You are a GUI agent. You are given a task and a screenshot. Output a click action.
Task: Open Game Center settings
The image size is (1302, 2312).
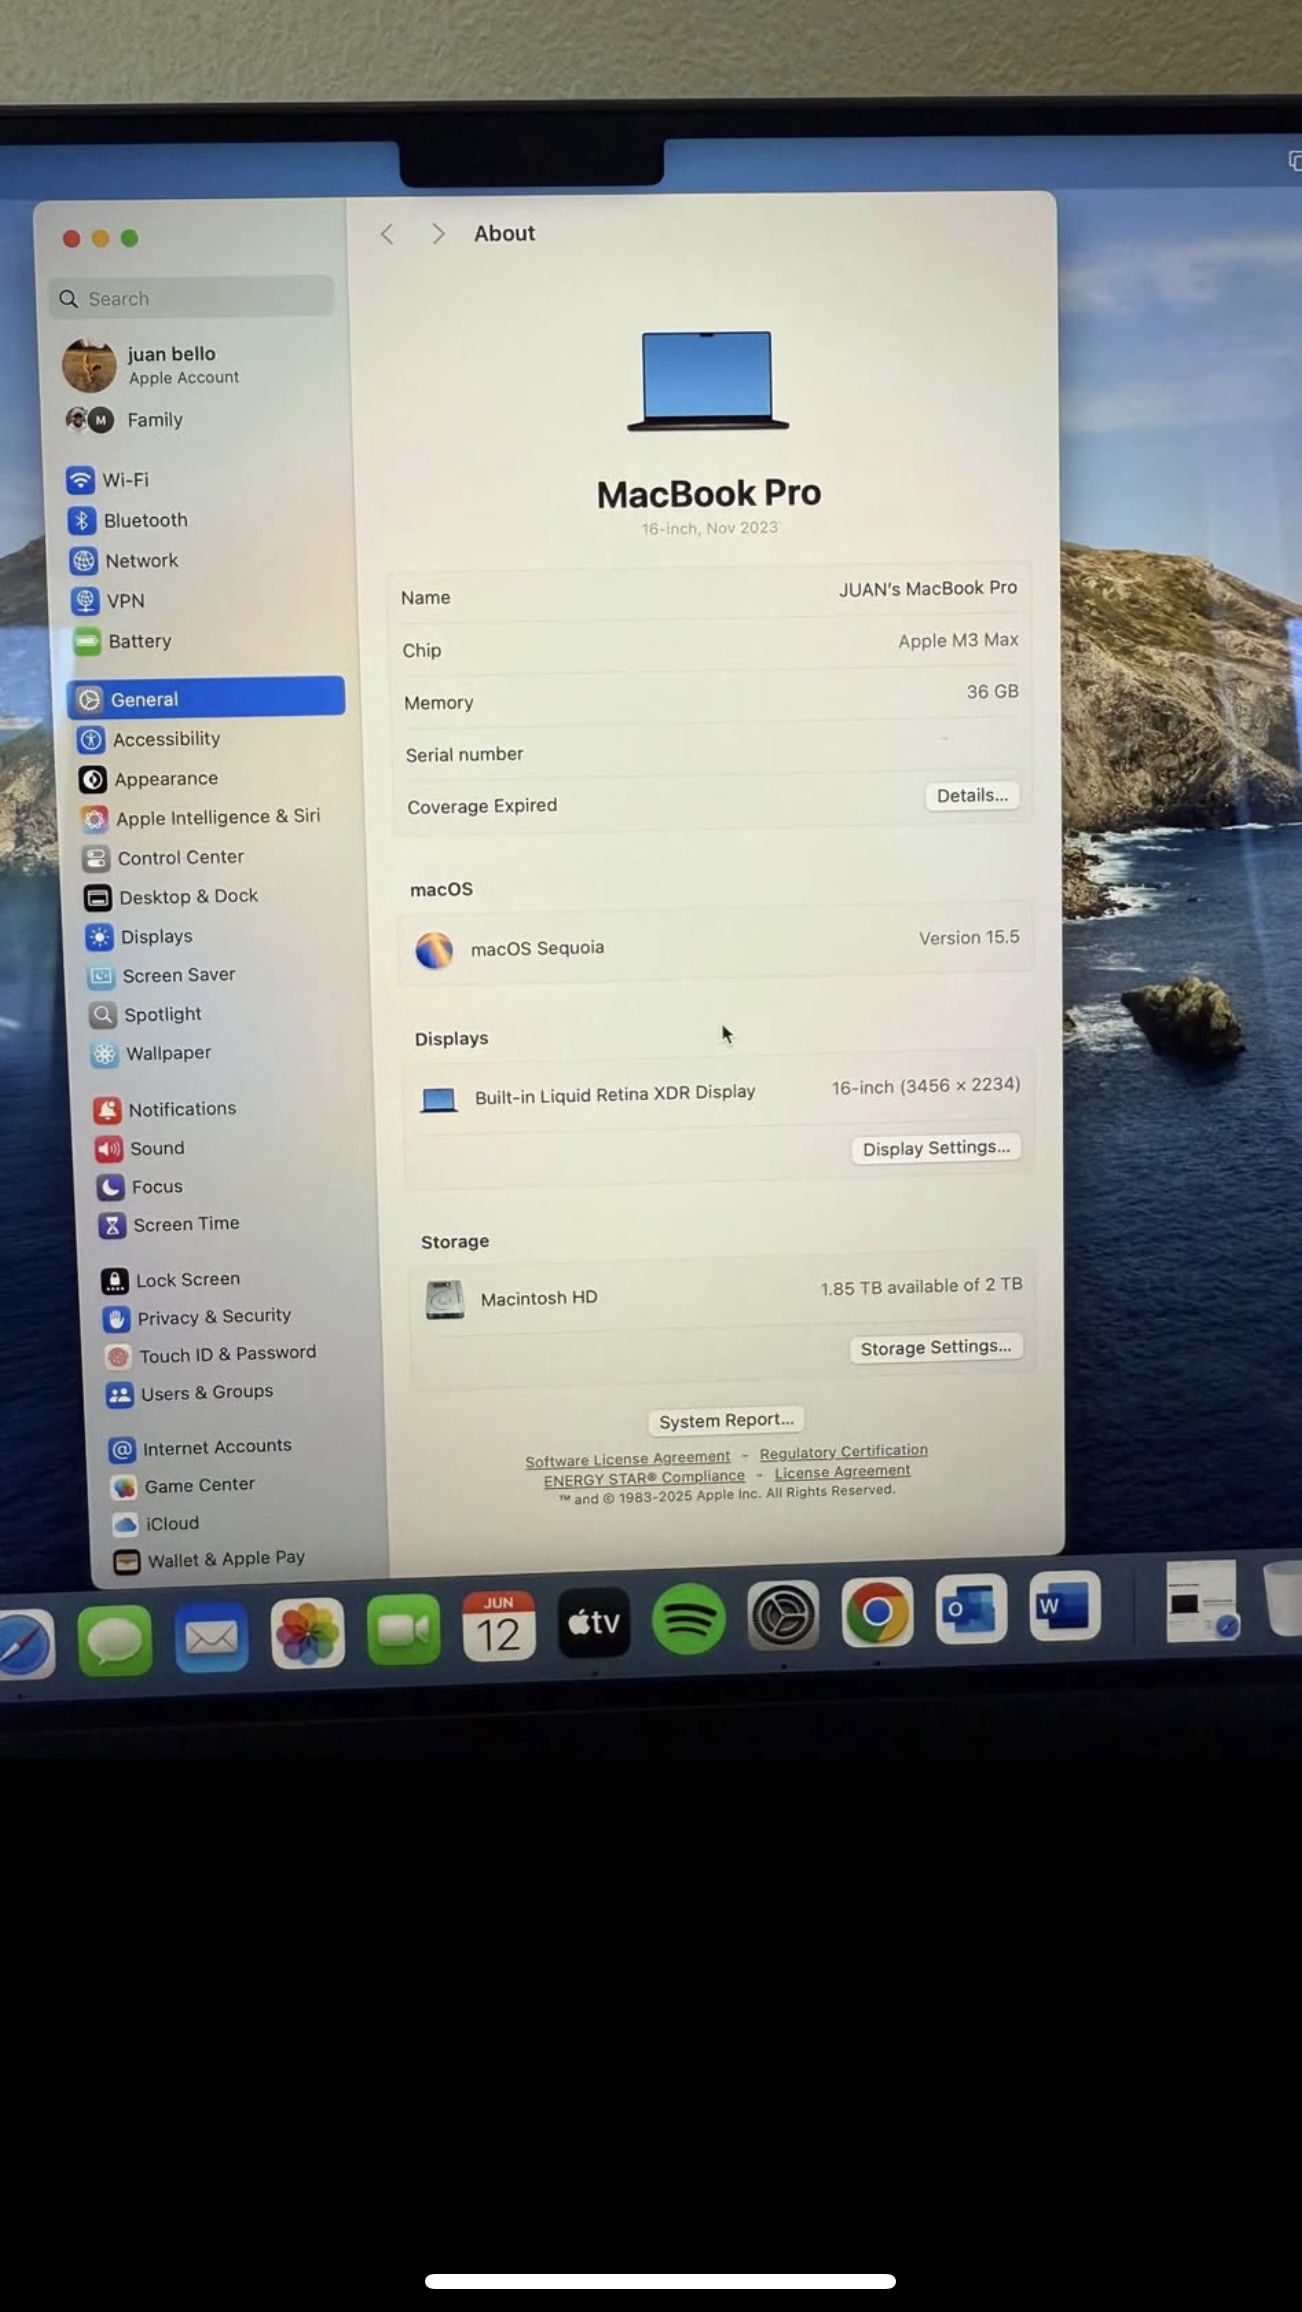[x=184, y=1486]
